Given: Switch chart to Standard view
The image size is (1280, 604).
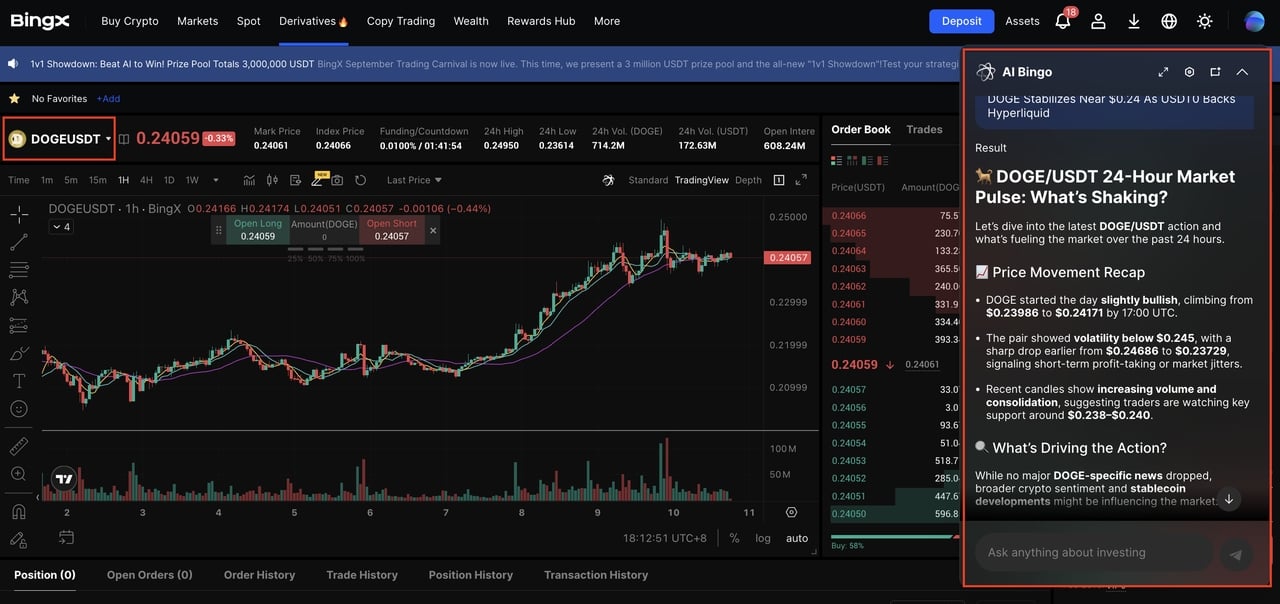Looking at the screenshot, I should 648,180.
